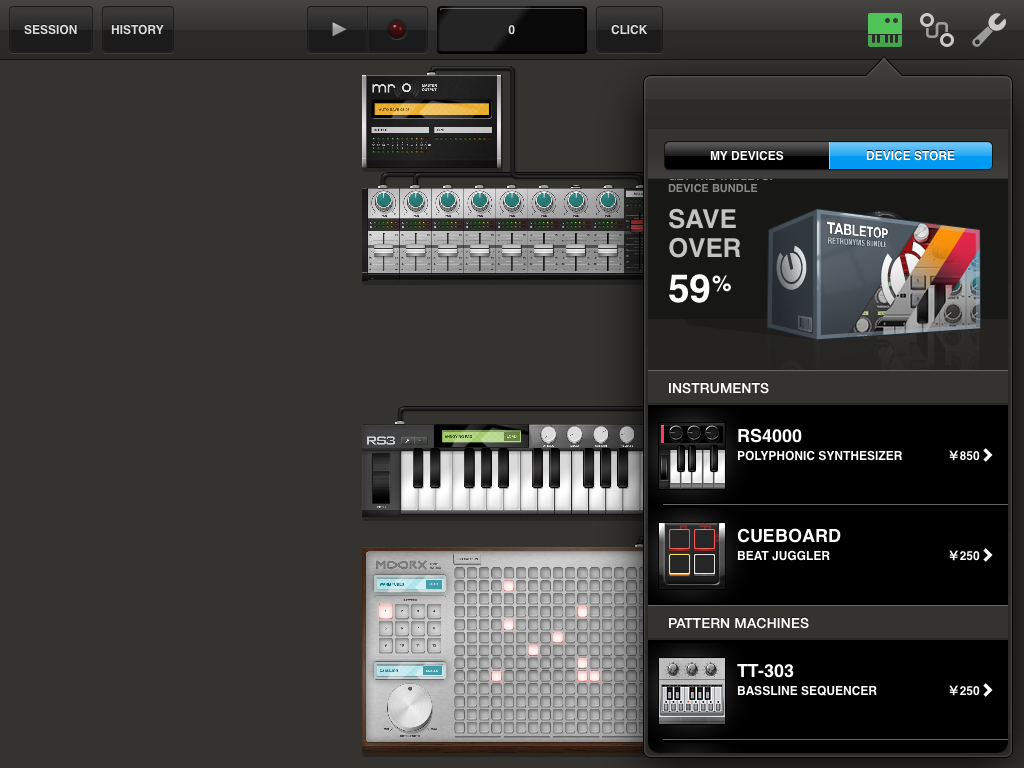Adjust mixer channel 8 teal pan knob
The image size is (1024, 768).
pyautogui.click(x=608, y=201)
